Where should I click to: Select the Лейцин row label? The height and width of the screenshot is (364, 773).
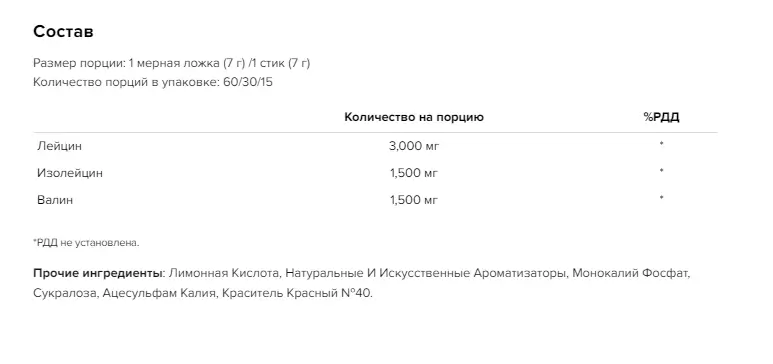[x=59, y=146]
